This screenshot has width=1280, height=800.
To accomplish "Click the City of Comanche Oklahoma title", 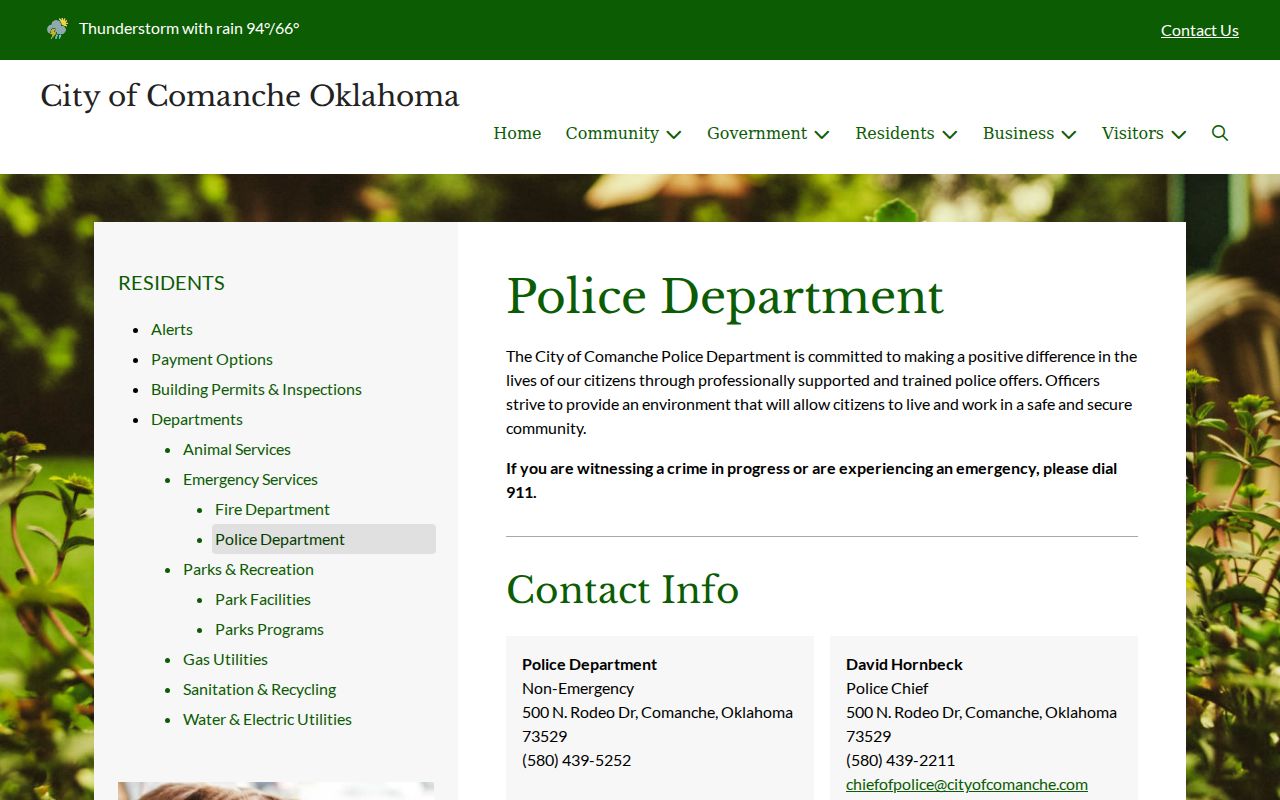I will [x=250, y=96].
